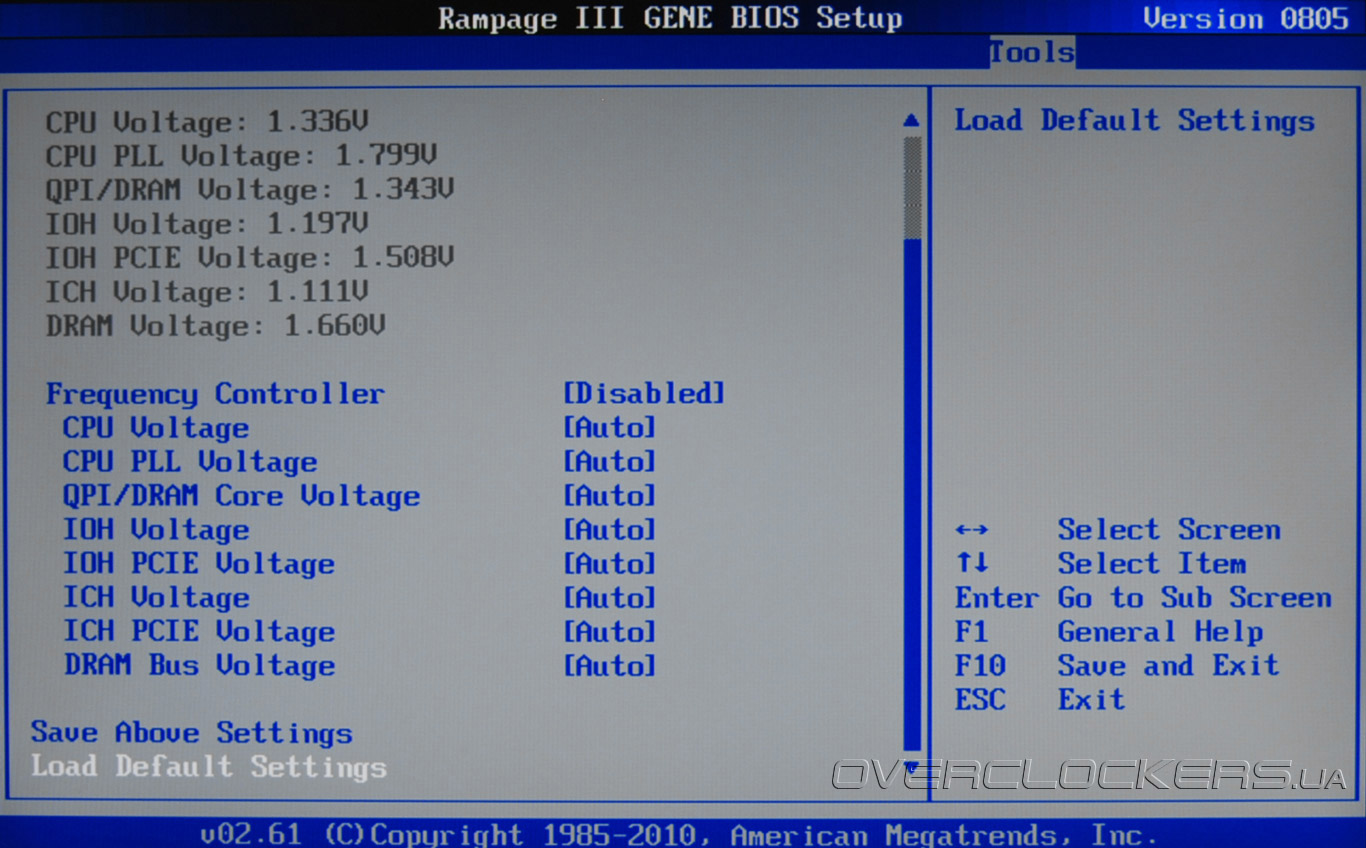Switch to the Tools tab
The height and width of the screenshot is (848, 1366).
point(1032,52)
